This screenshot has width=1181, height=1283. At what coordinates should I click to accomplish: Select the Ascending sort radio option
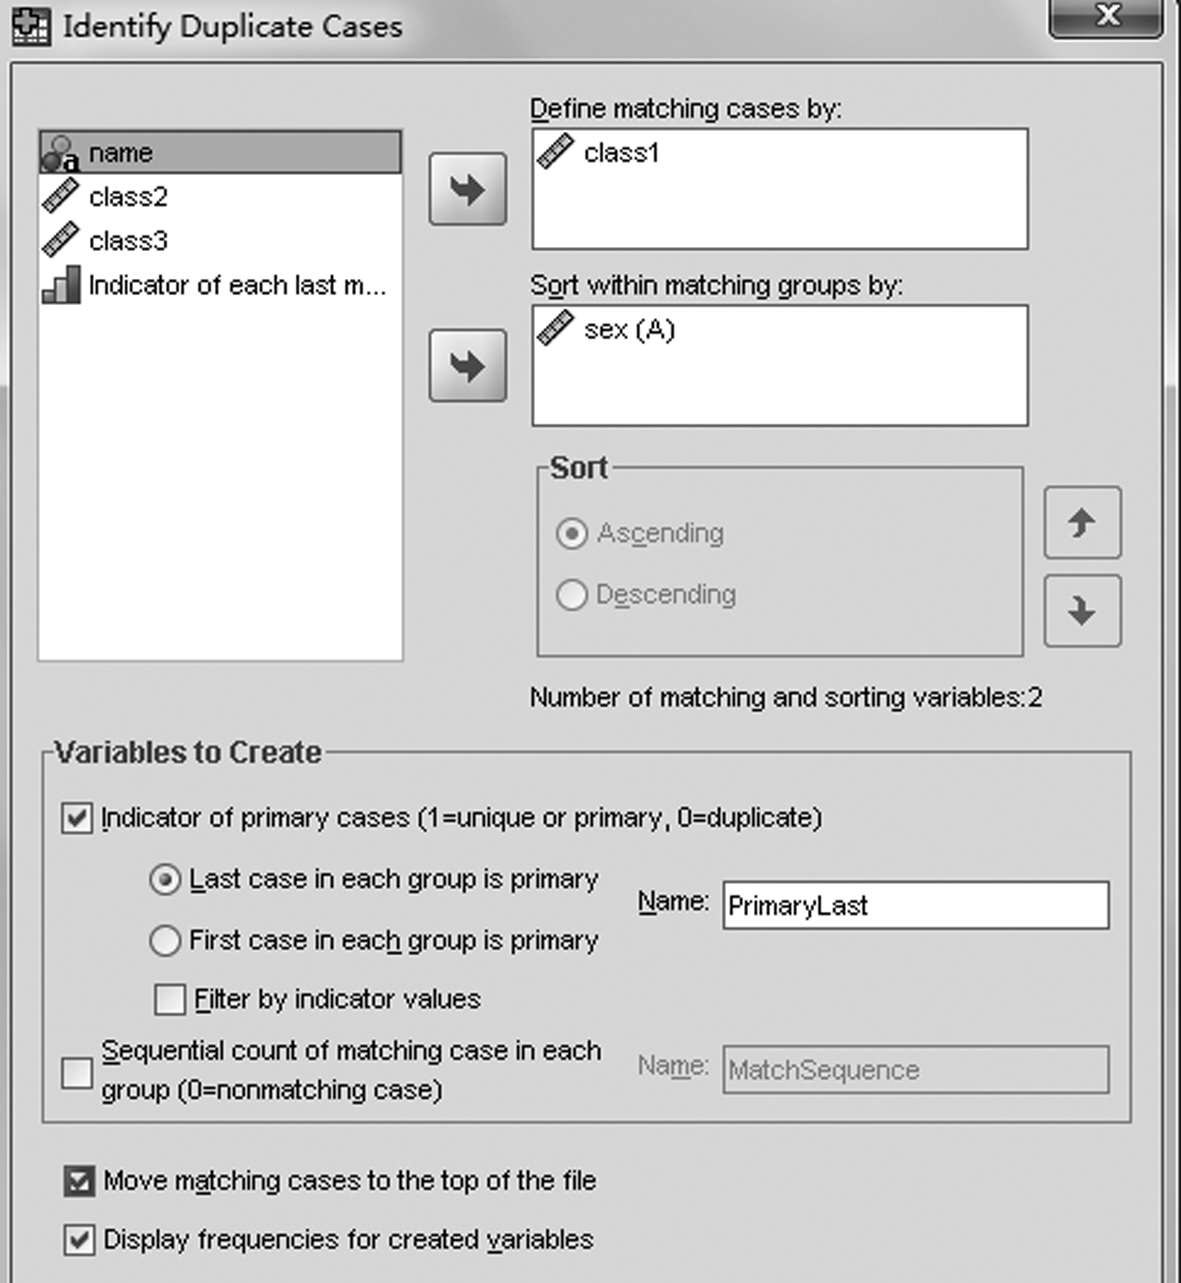571,534
